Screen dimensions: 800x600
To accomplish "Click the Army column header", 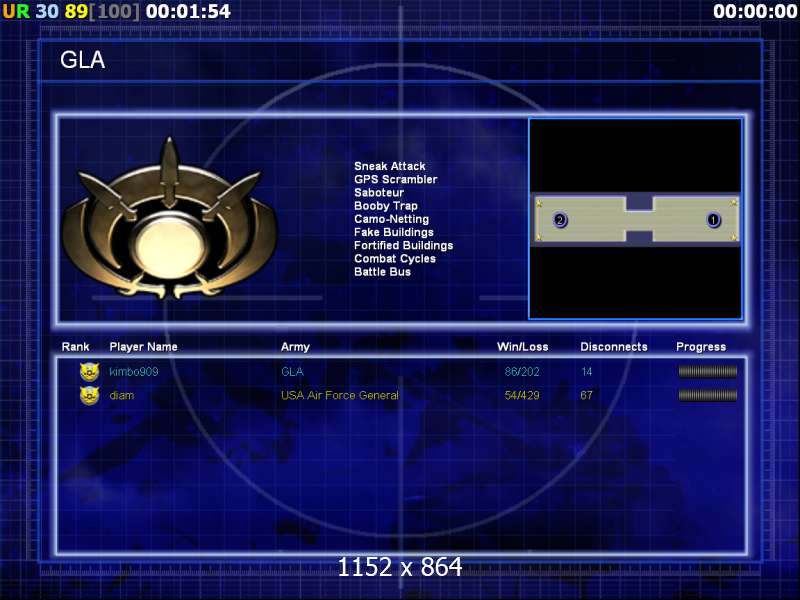I will (x=295, y=347).
